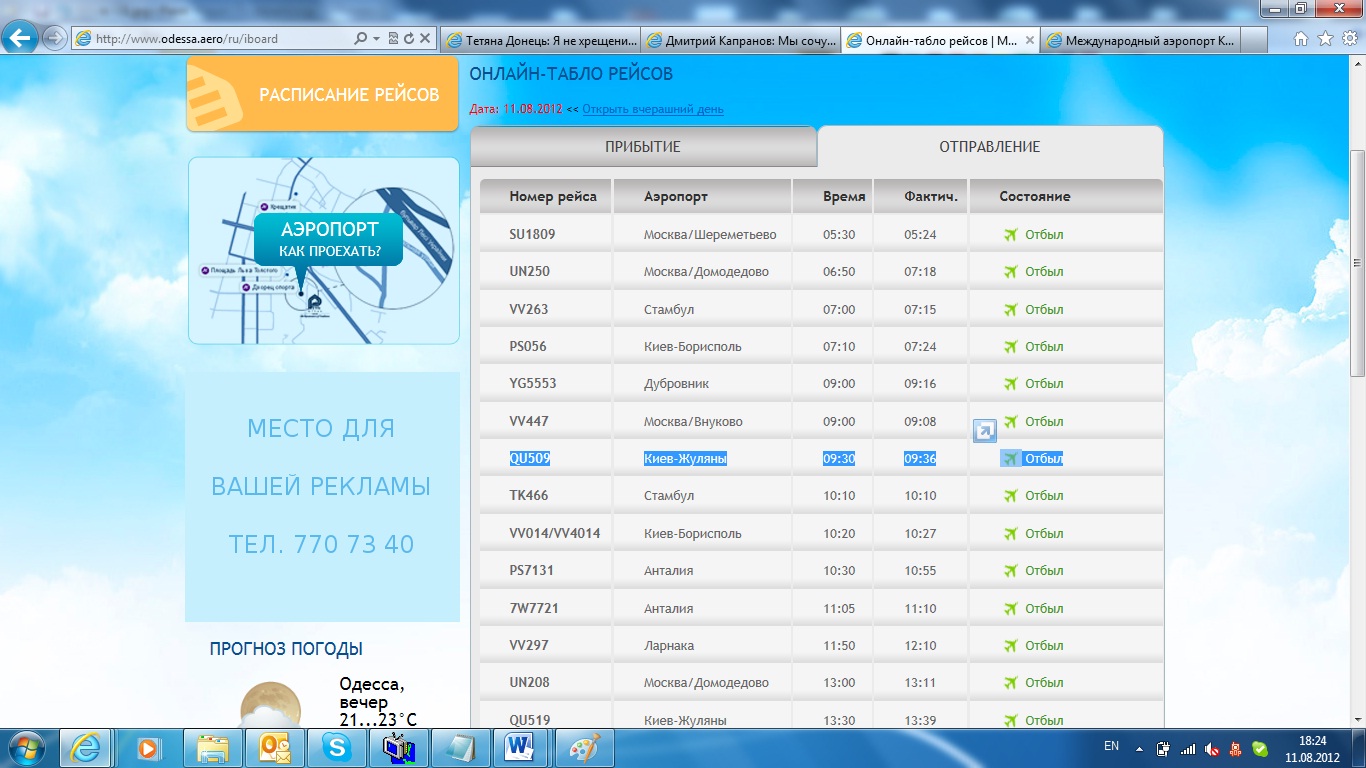Open the IE Home page icon
The image size is (1366, 768).
[1301, 39]
